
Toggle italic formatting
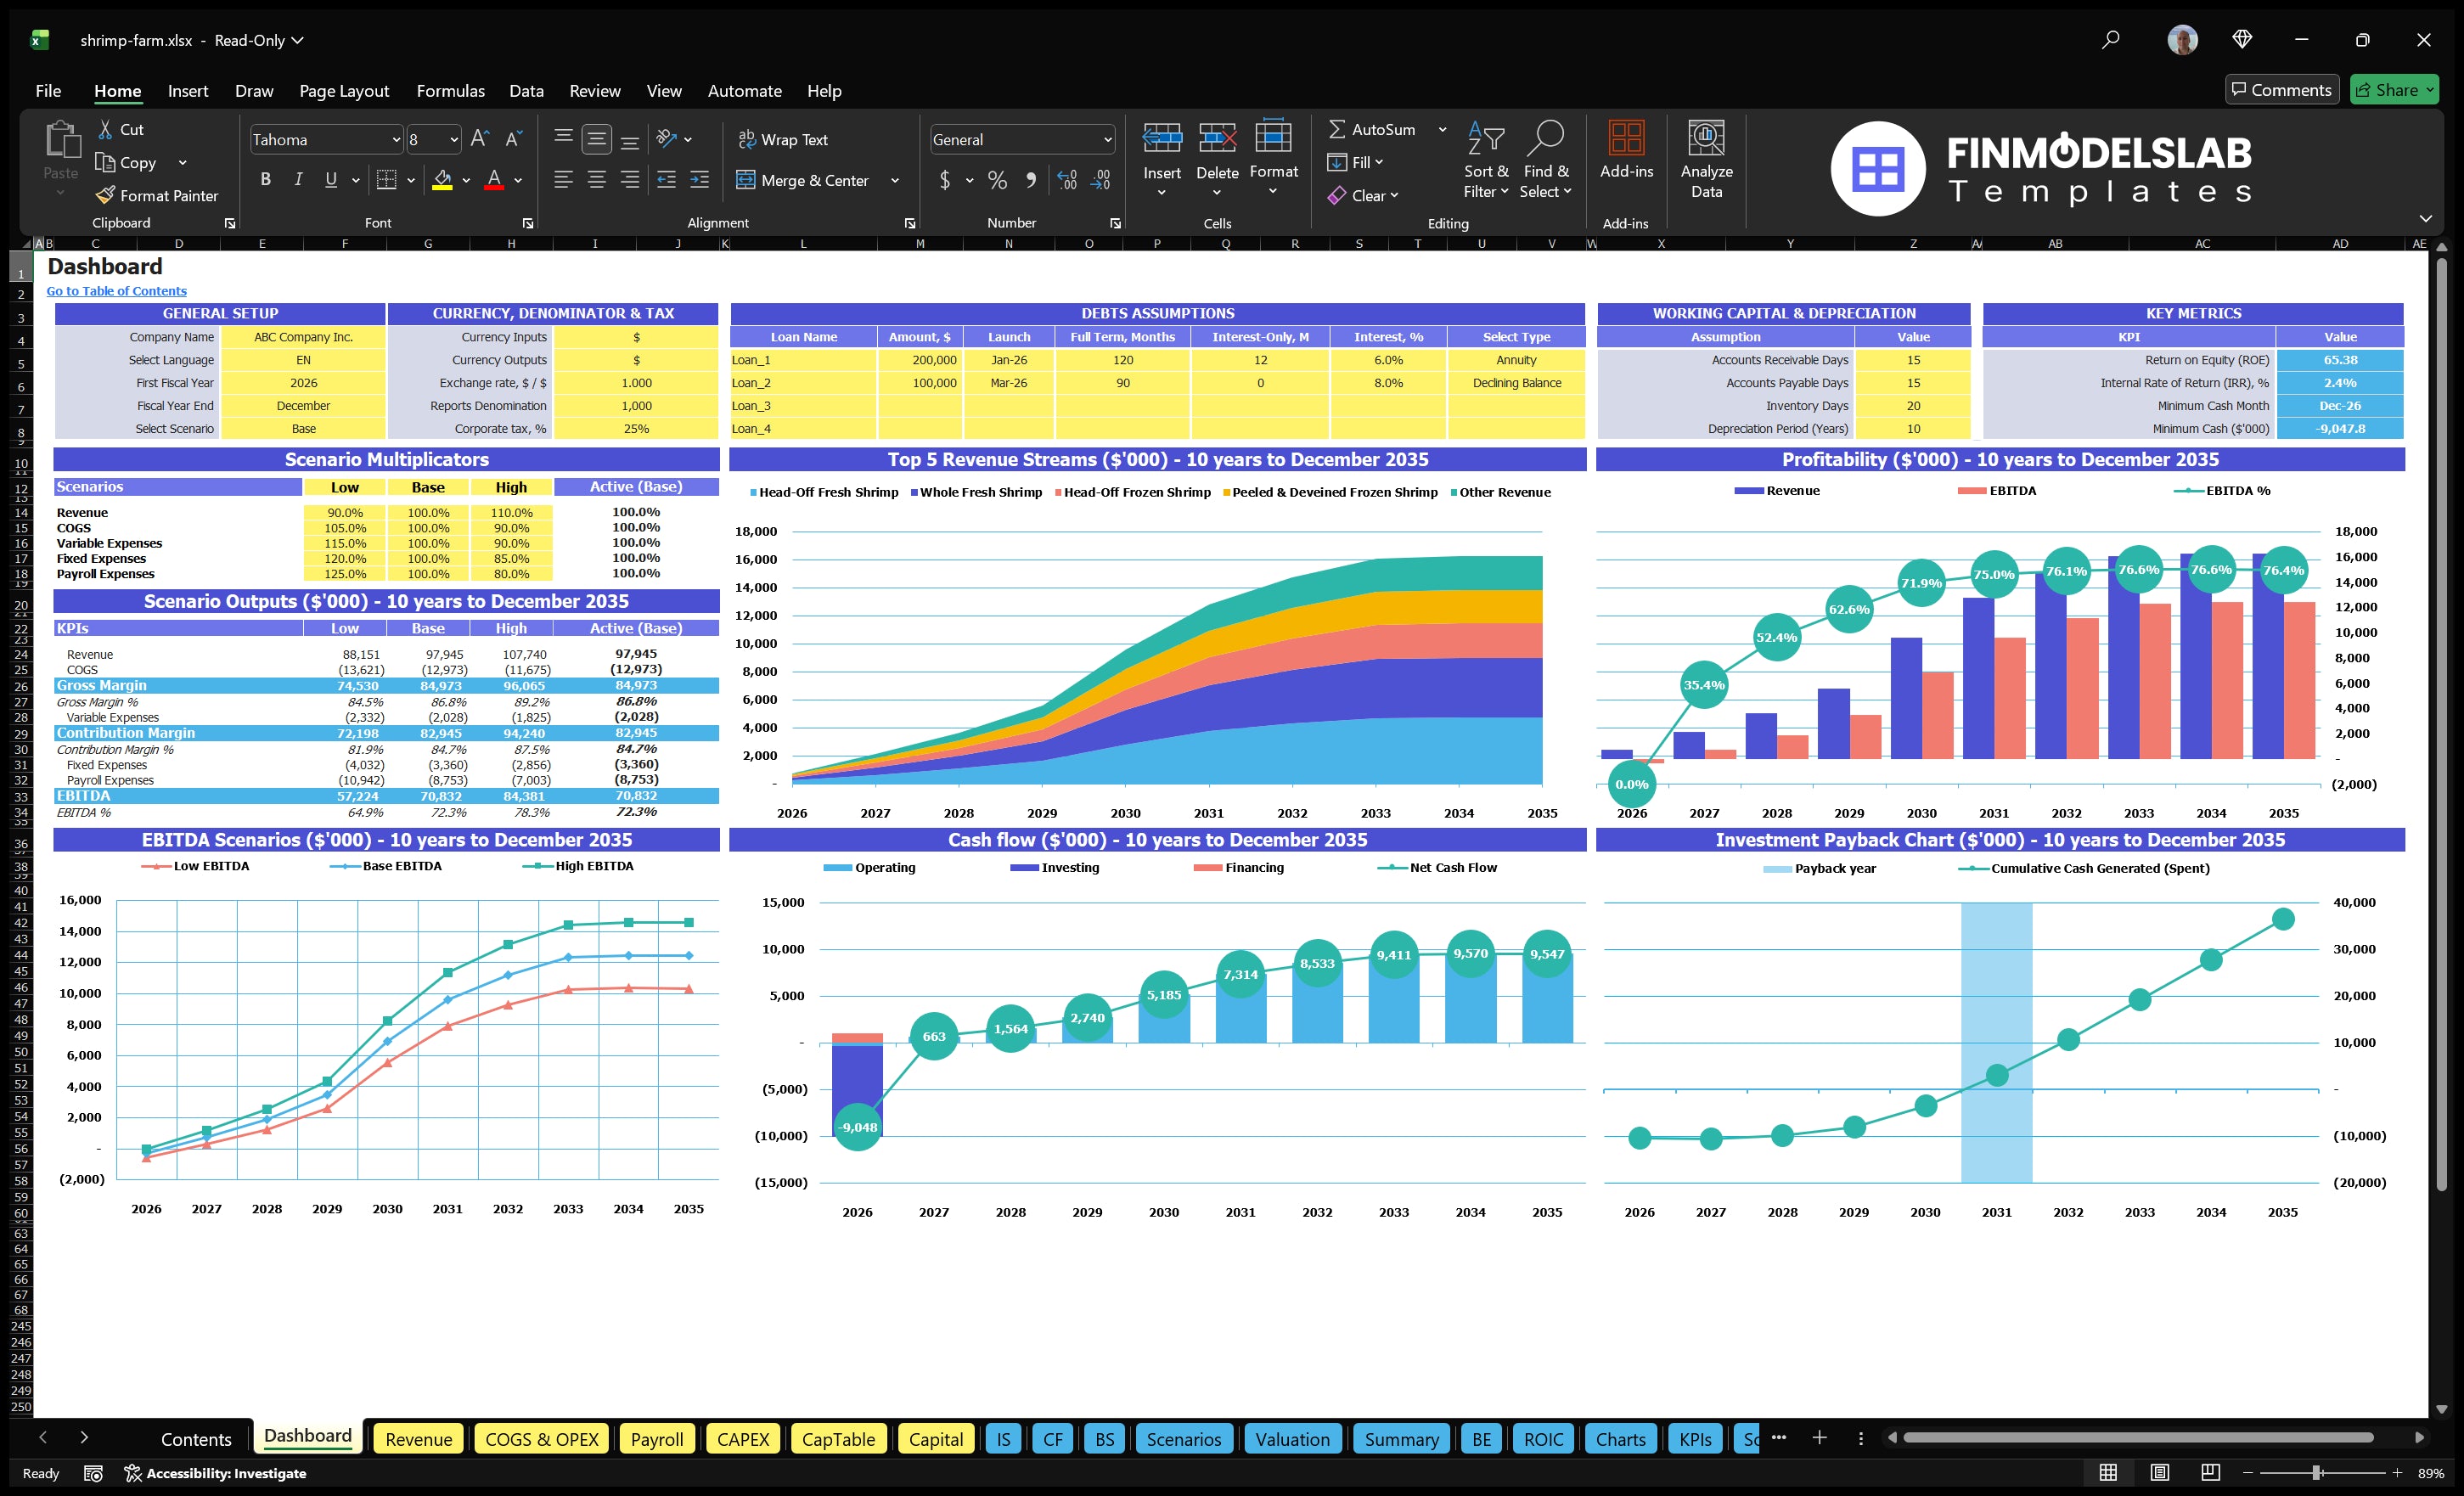297,179
